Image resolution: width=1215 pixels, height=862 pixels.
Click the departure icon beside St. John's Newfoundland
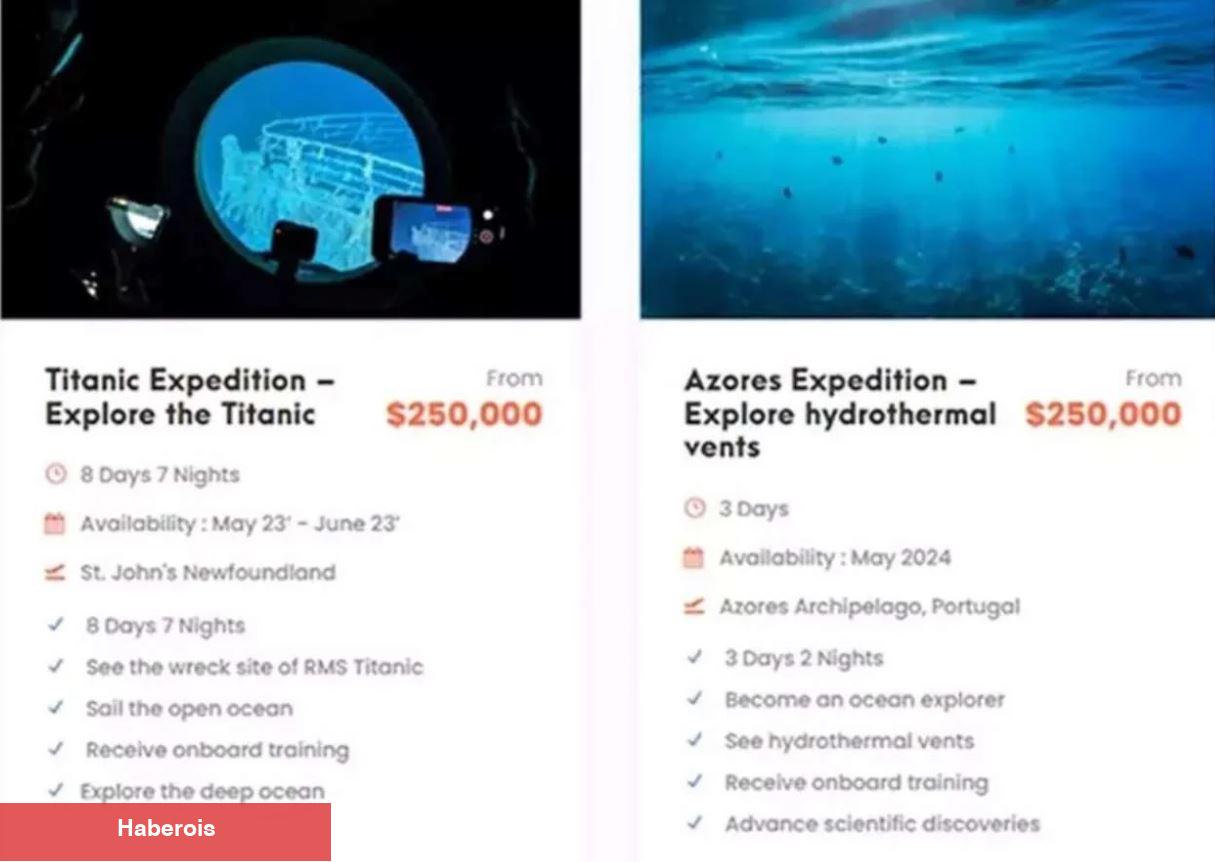[55, 573]
